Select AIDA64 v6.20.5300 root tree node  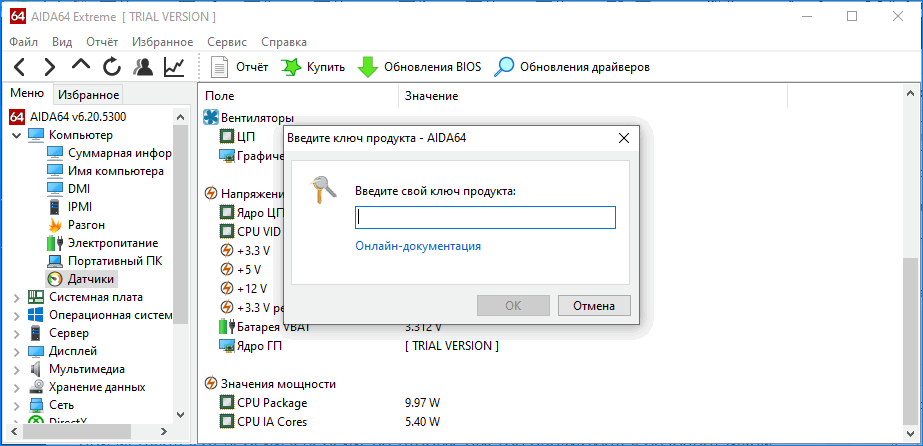67,117
